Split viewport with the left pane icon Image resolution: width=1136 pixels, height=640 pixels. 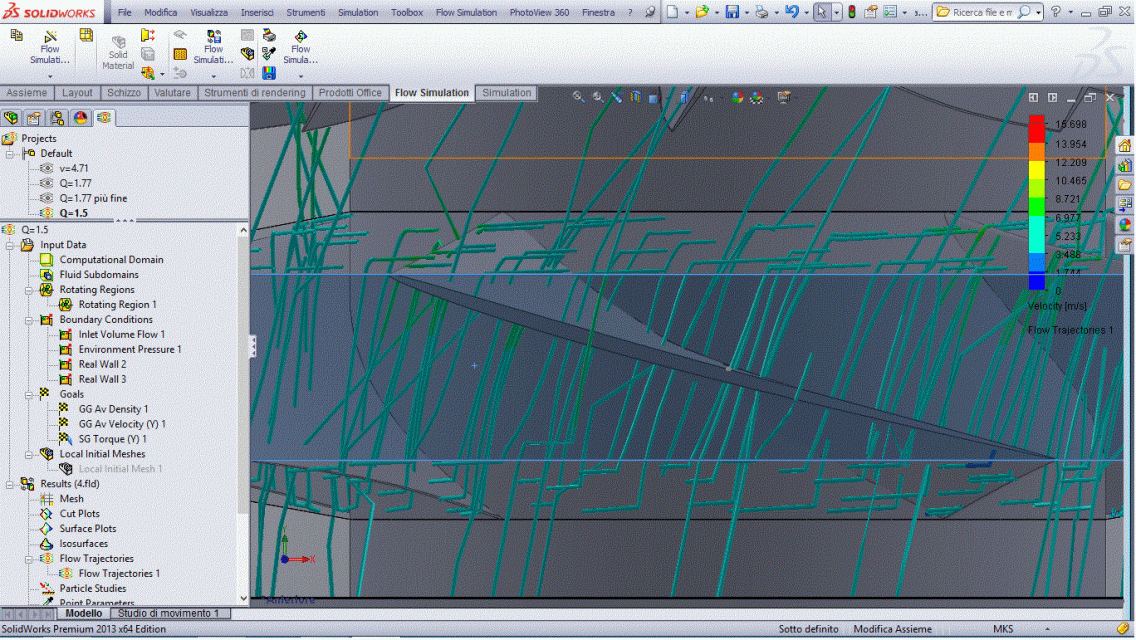pos(1033,97)
